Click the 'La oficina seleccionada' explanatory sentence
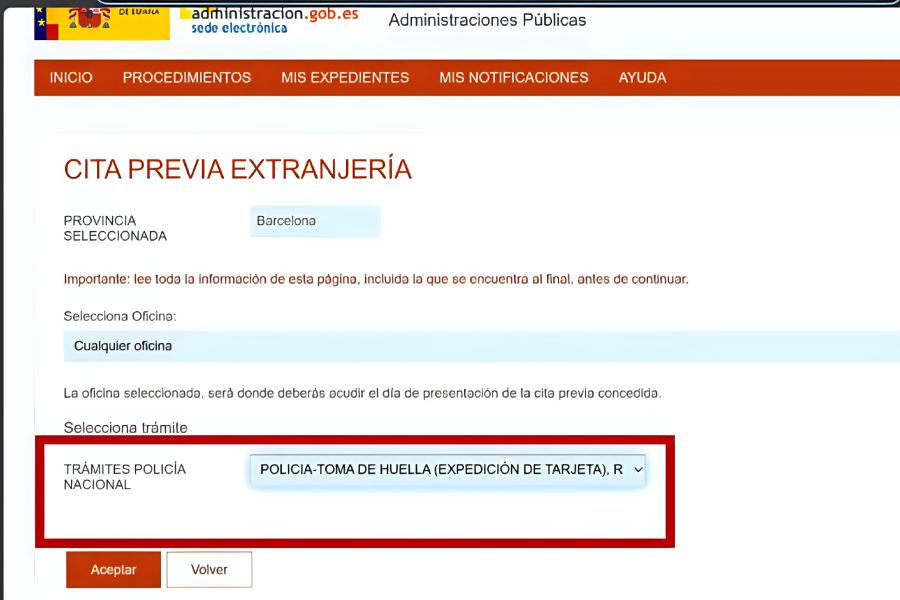900x600 pixels. click(x=362, y=393)
